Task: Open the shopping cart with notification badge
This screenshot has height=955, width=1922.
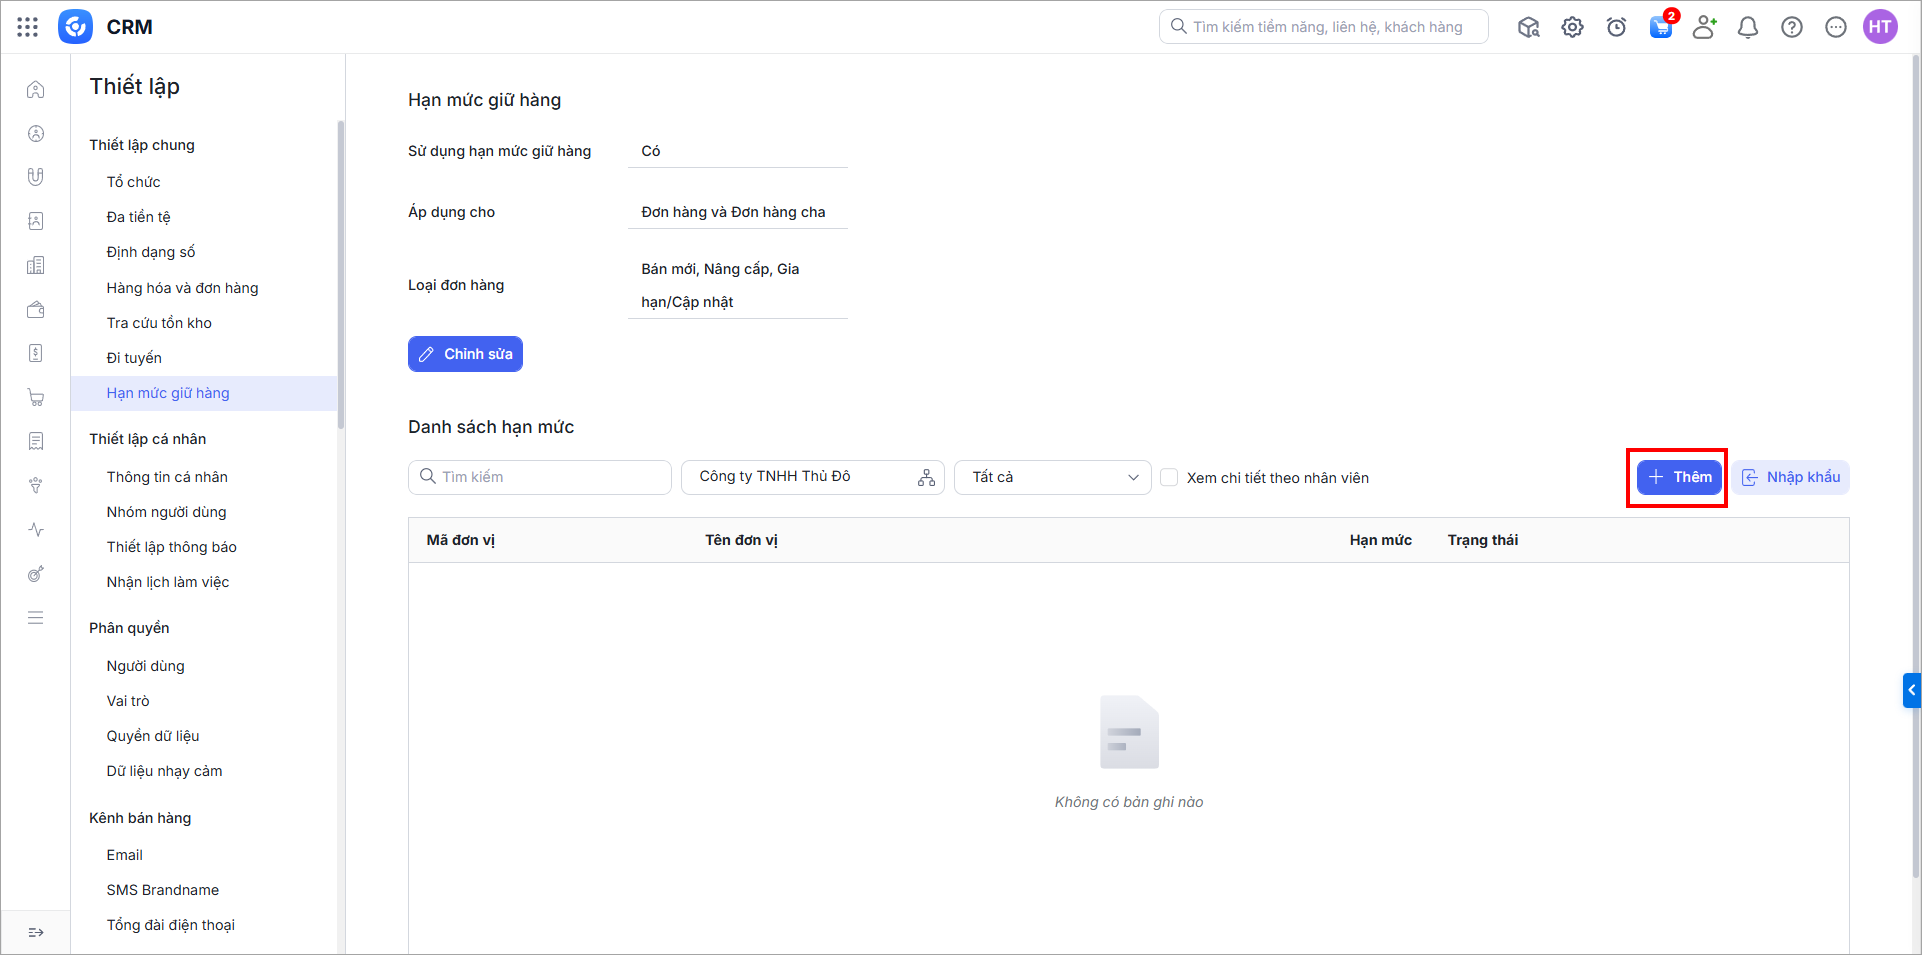Action: pos(1660,27)
